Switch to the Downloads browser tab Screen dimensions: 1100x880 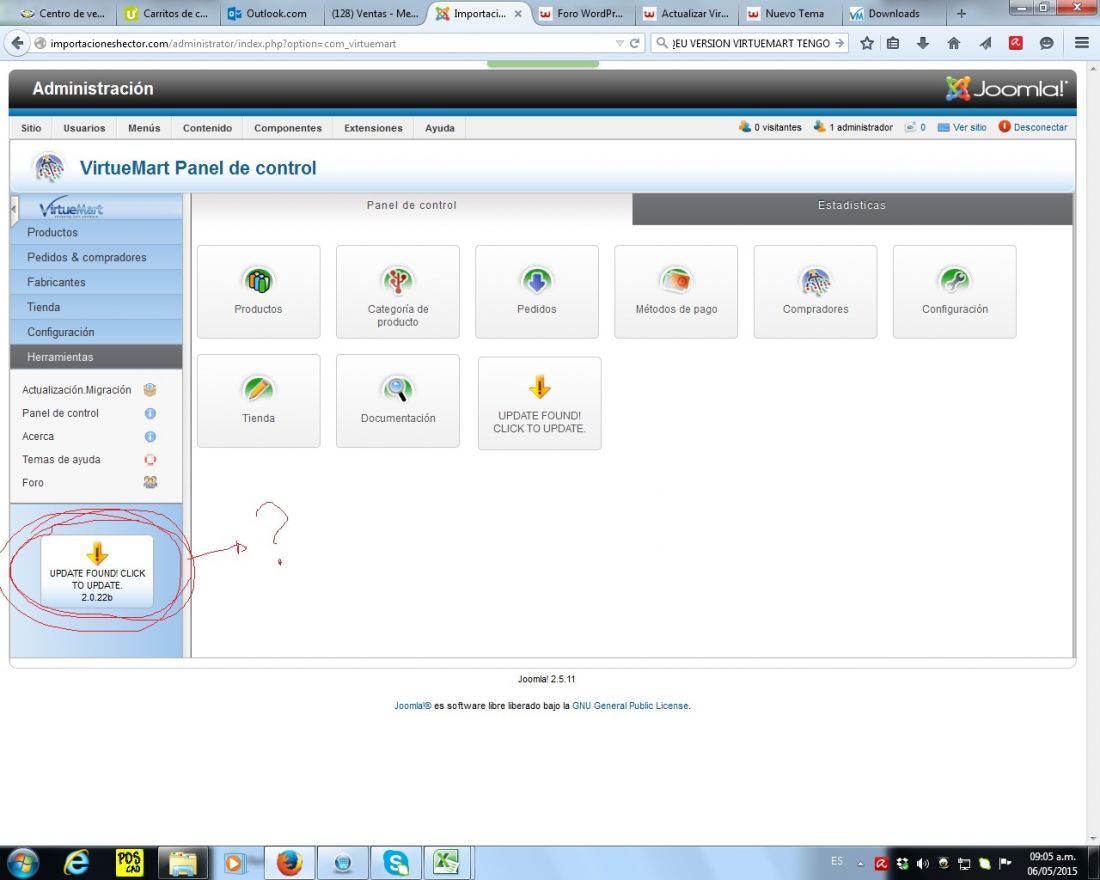click(x=891, y=13)
